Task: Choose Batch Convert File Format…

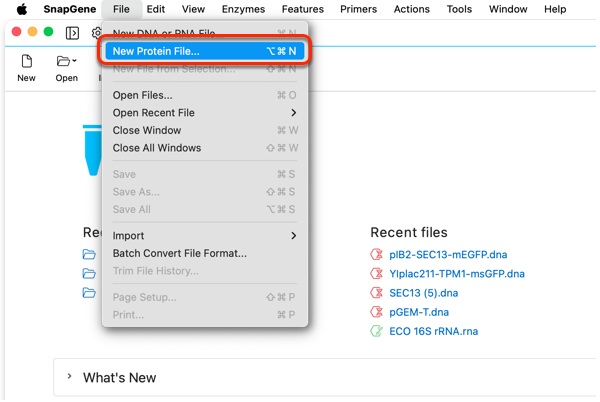Action: [205, 253]
